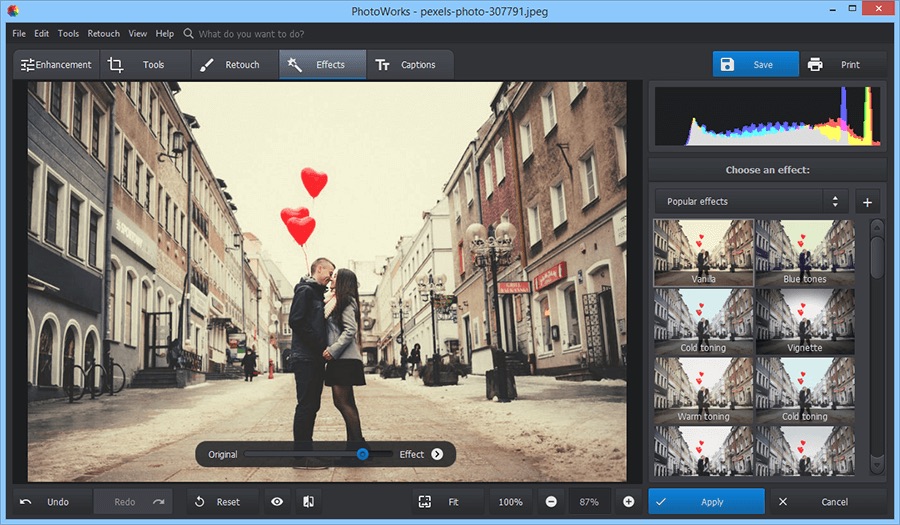Image resolution: width=900 pixels, height=525 pixels.
Task: Select the Vignette effect thumbnail
Action: coord(805,322)
